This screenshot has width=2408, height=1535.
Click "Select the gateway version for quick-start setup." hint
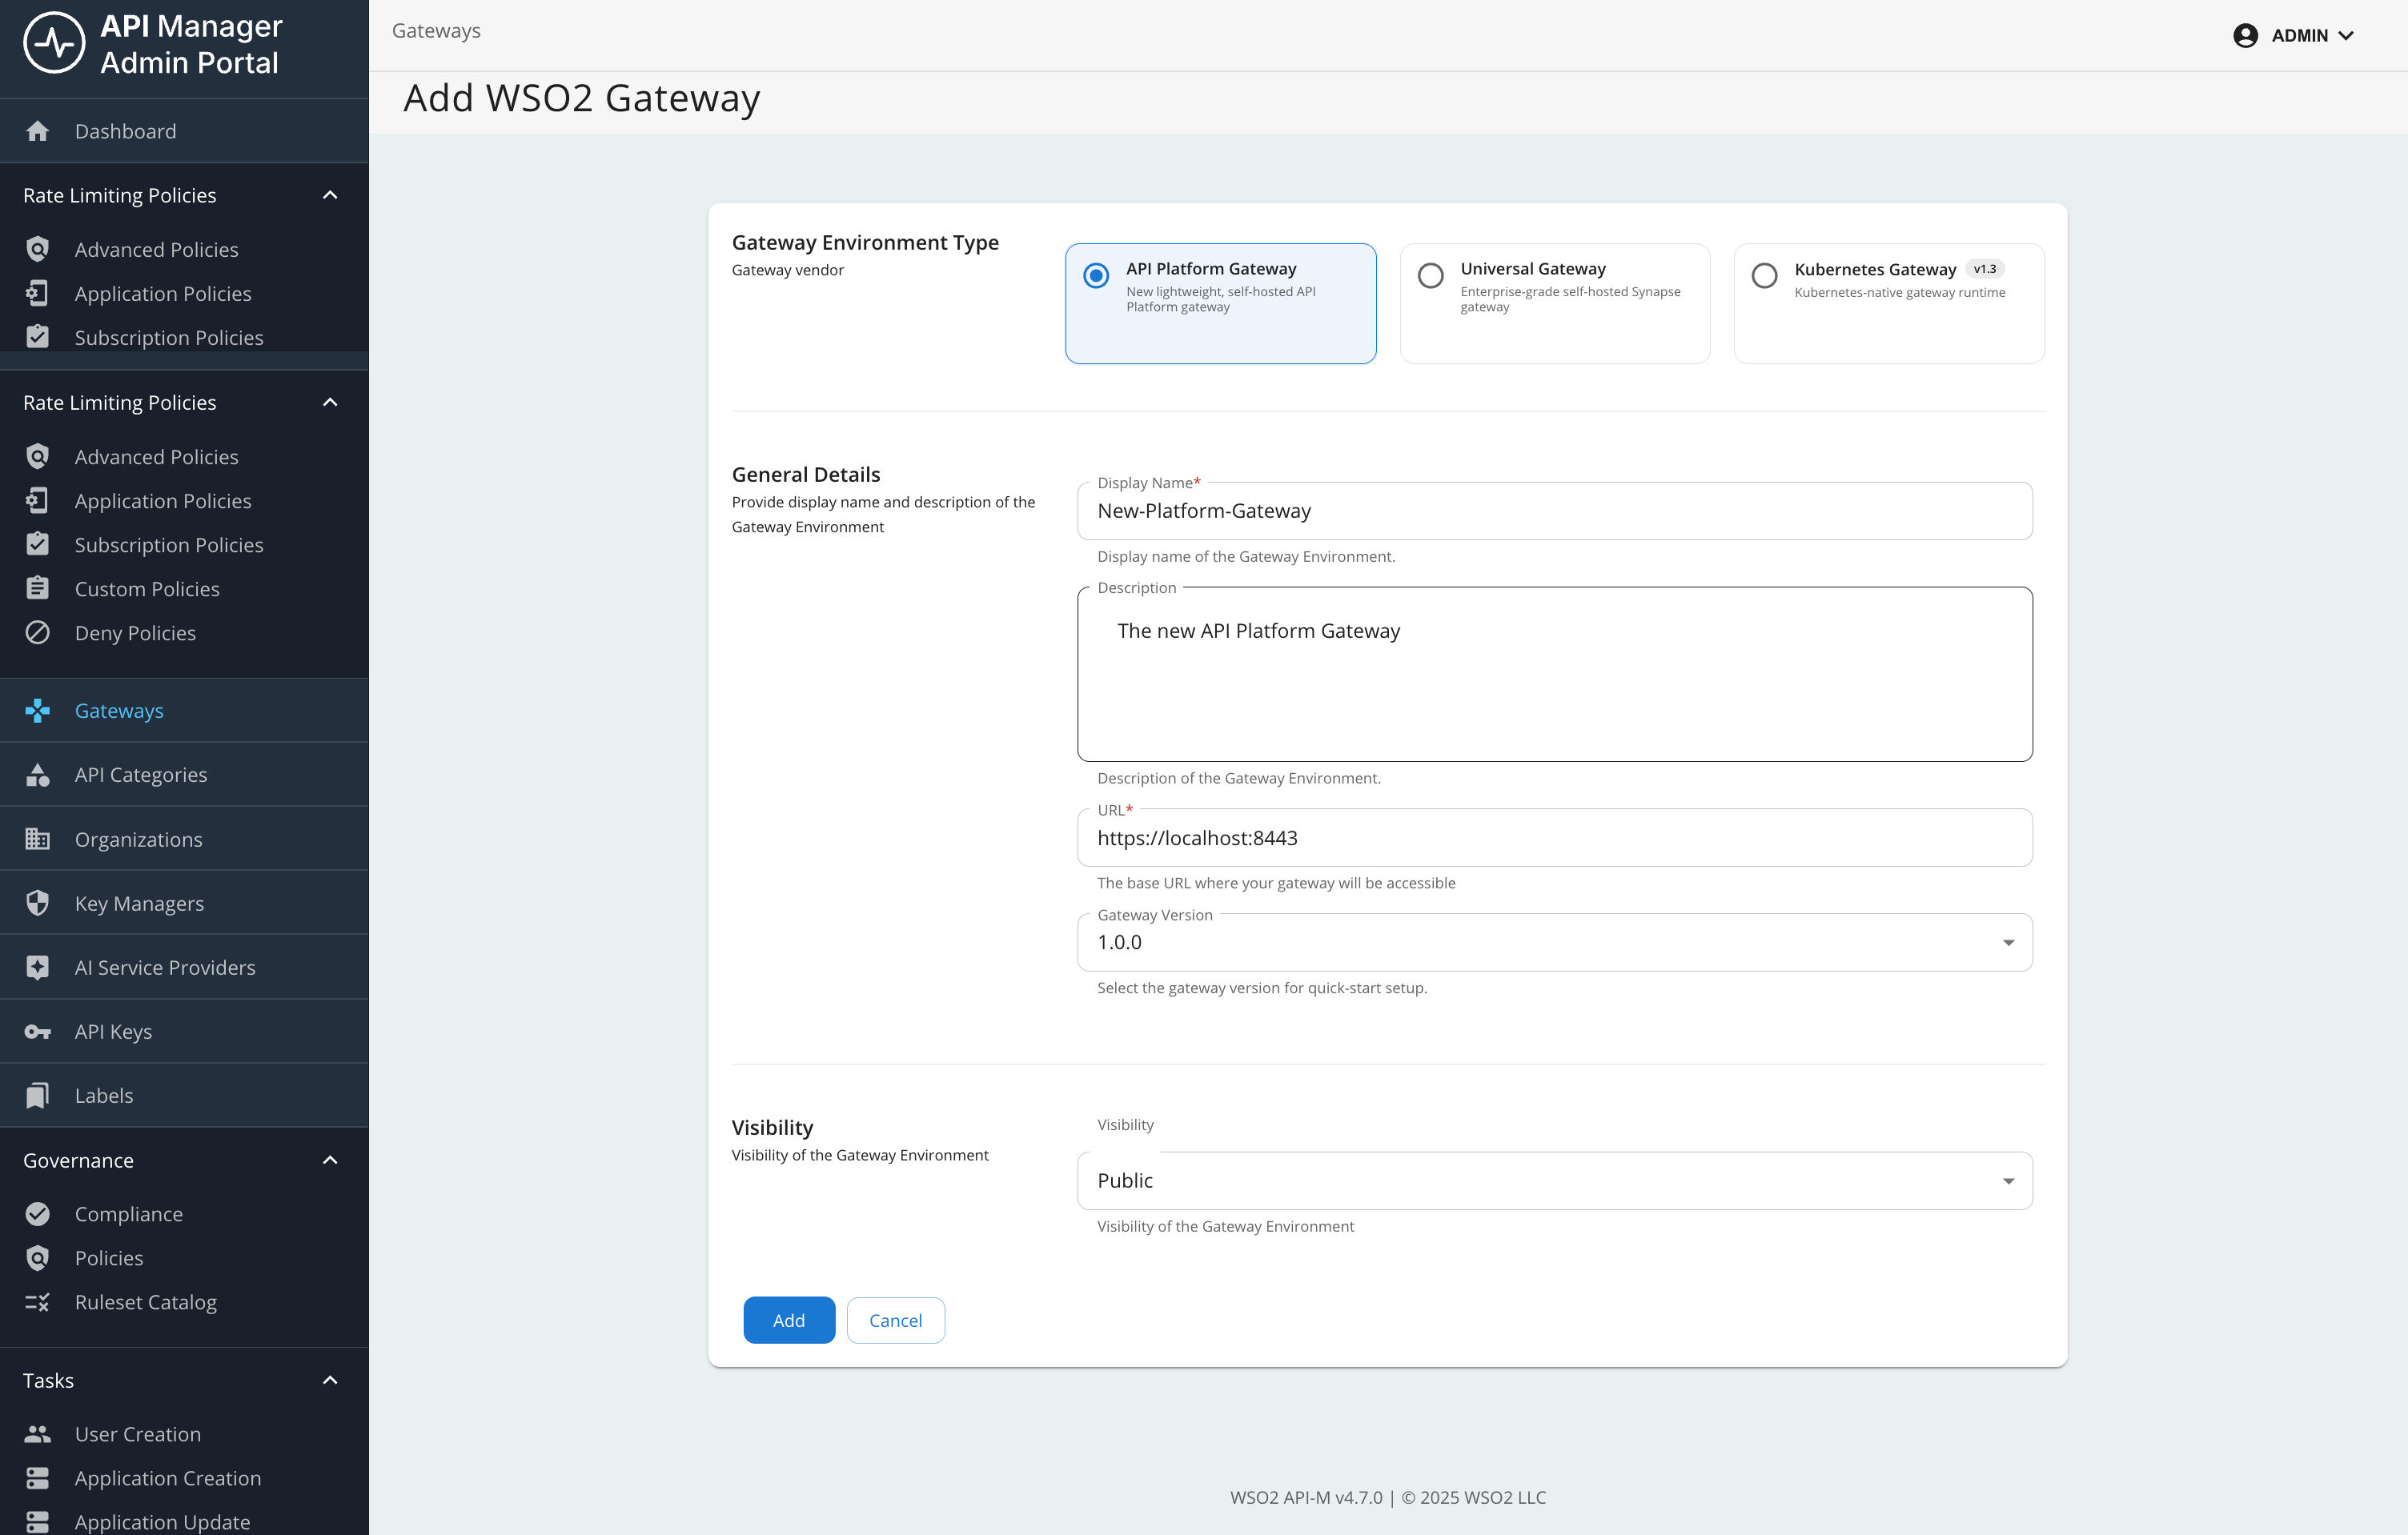(1262, 988)
